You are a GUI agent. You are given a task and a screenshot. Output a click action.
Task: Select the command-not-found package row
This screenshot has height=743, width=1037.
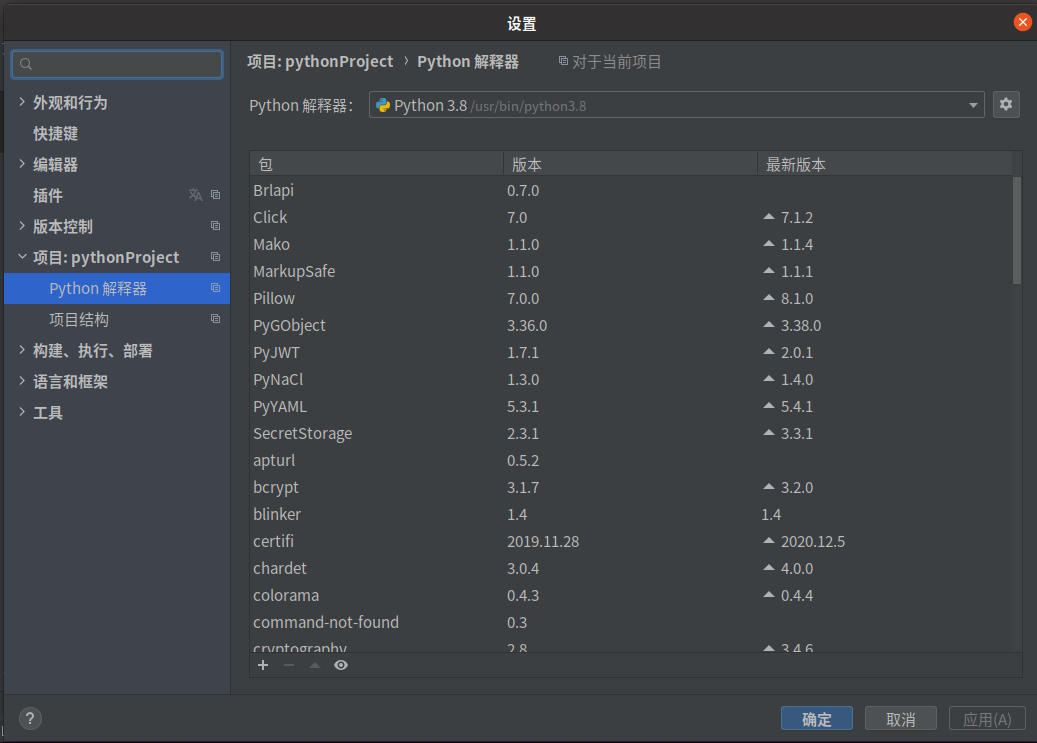point(631,623)
